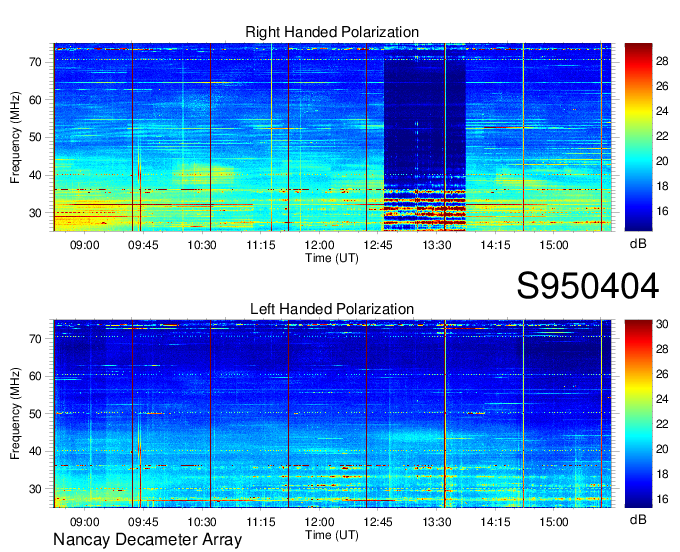Image resolution: width=680 pixels, height=552 pixels.
Task: Click the dB unit label of the top colorbar
Action: coord(638,244)
